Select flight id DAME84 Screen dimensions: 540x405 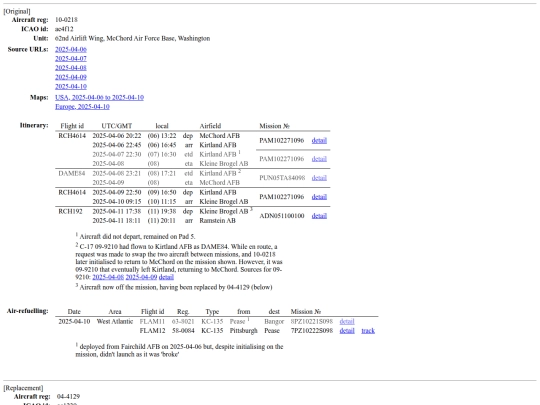pos(72,173)
